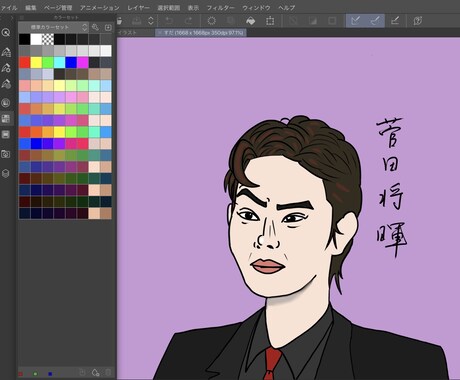The height and width of the screenshot is (380, 460).
Task: Pick the pure blue swatch in third row
Action: 71,62
